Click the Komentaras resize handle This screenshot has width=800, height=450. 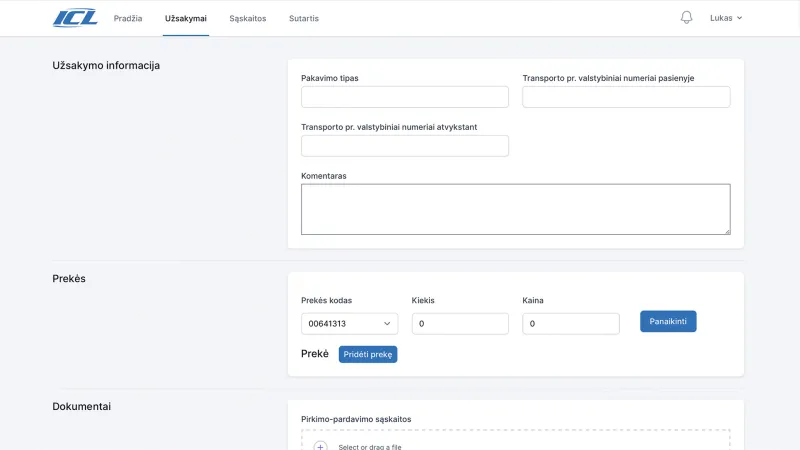click(x=727, y=231)
